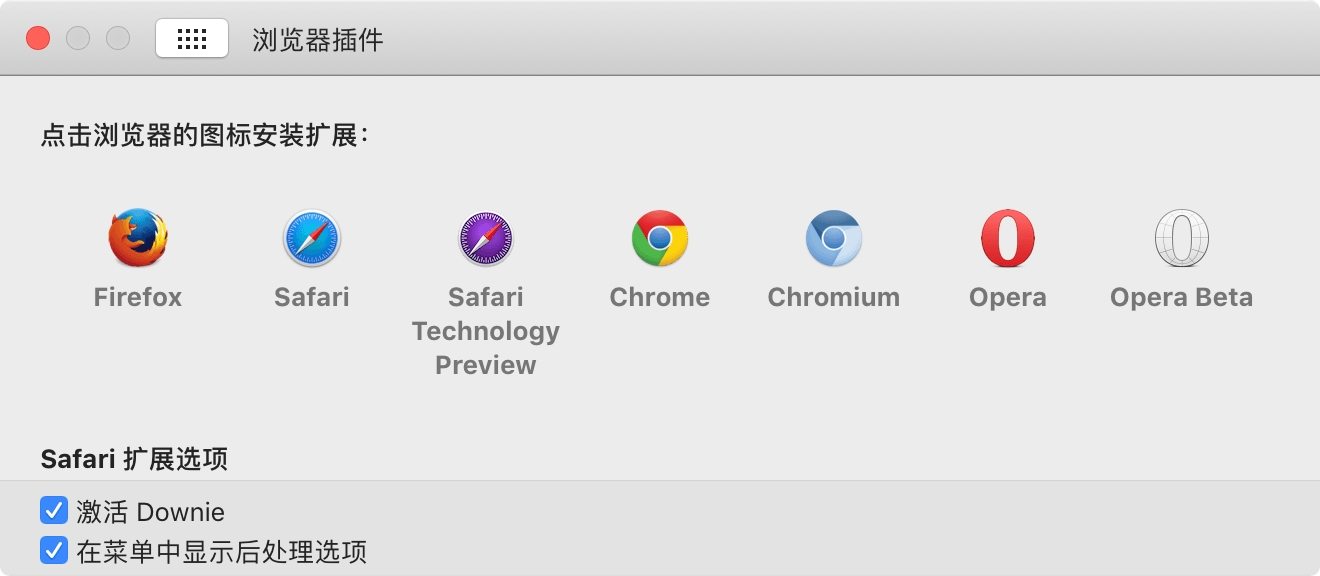The image size is (1320, 576).
Task: Install extension via Safari compass icon
Action: (x=312, y=238)
